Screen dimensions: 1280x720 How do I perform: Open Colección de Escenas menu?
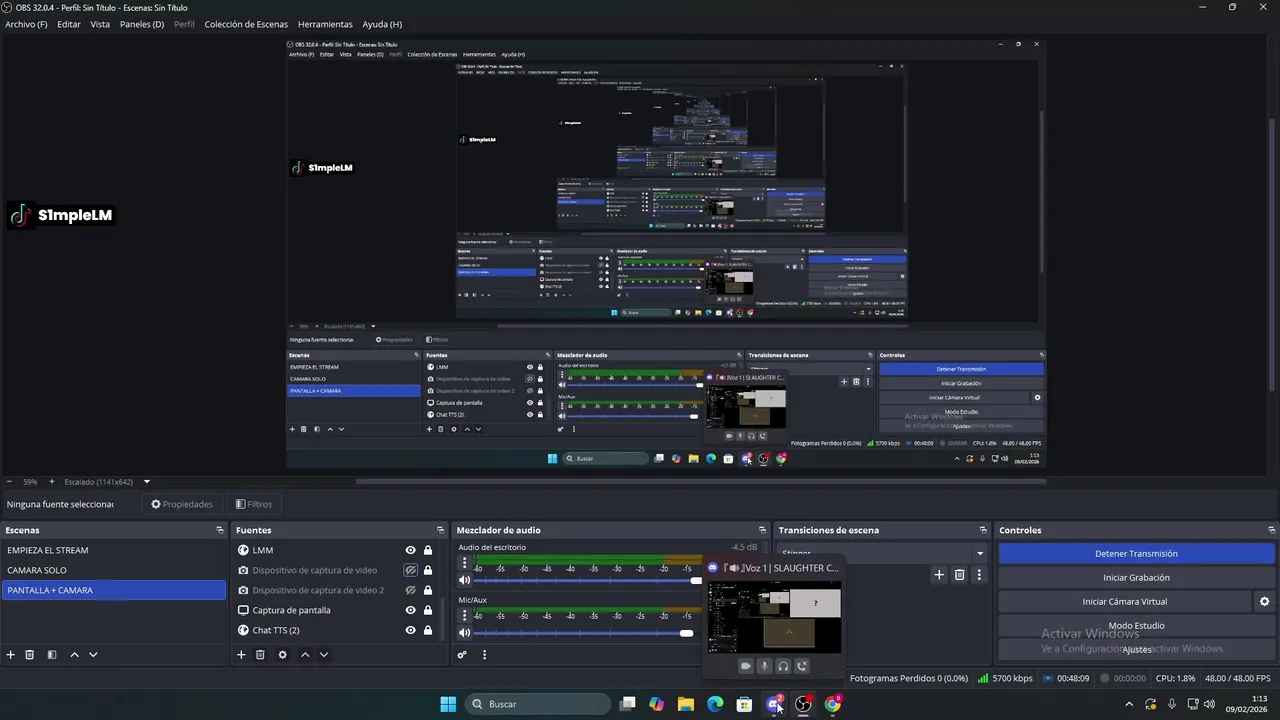click(246, 24)
